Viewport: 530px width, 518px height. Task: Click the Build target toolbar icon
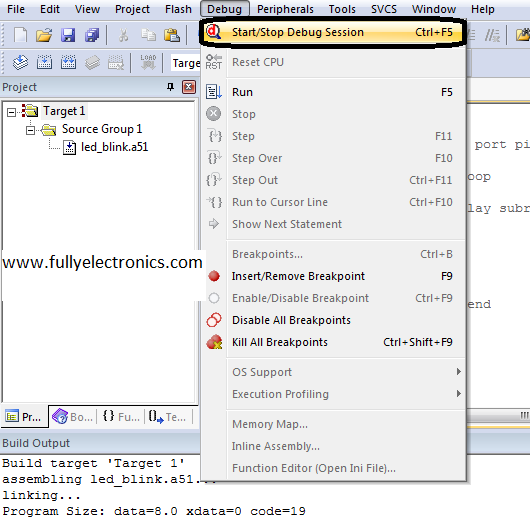click(44, 62)
